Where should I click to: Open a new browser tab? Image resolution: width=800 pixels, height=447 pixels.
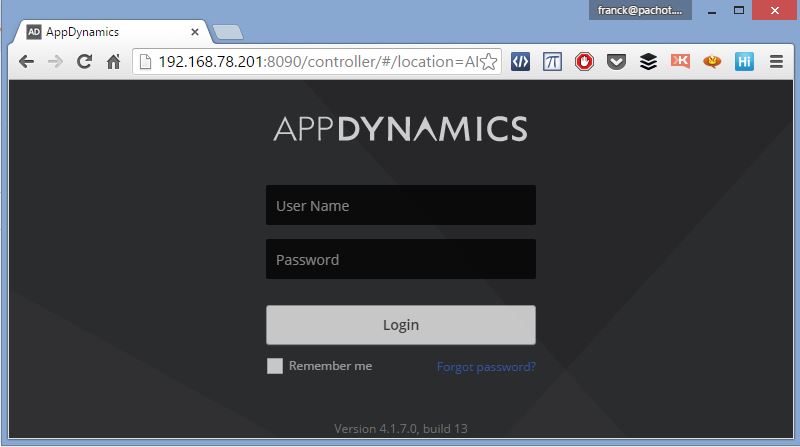[x=228, y=32]
